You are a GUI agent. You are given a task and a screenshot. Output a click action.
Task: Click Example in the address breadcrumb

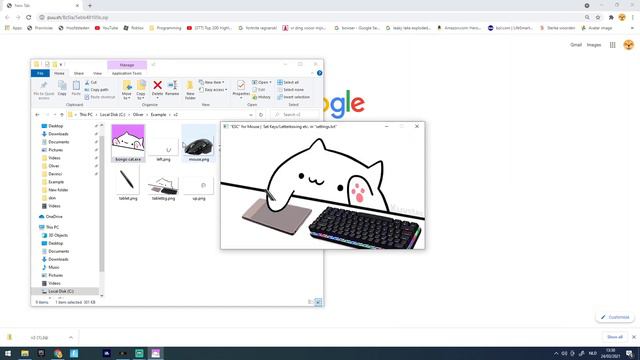pyautogui.click(x=158, y=115)
